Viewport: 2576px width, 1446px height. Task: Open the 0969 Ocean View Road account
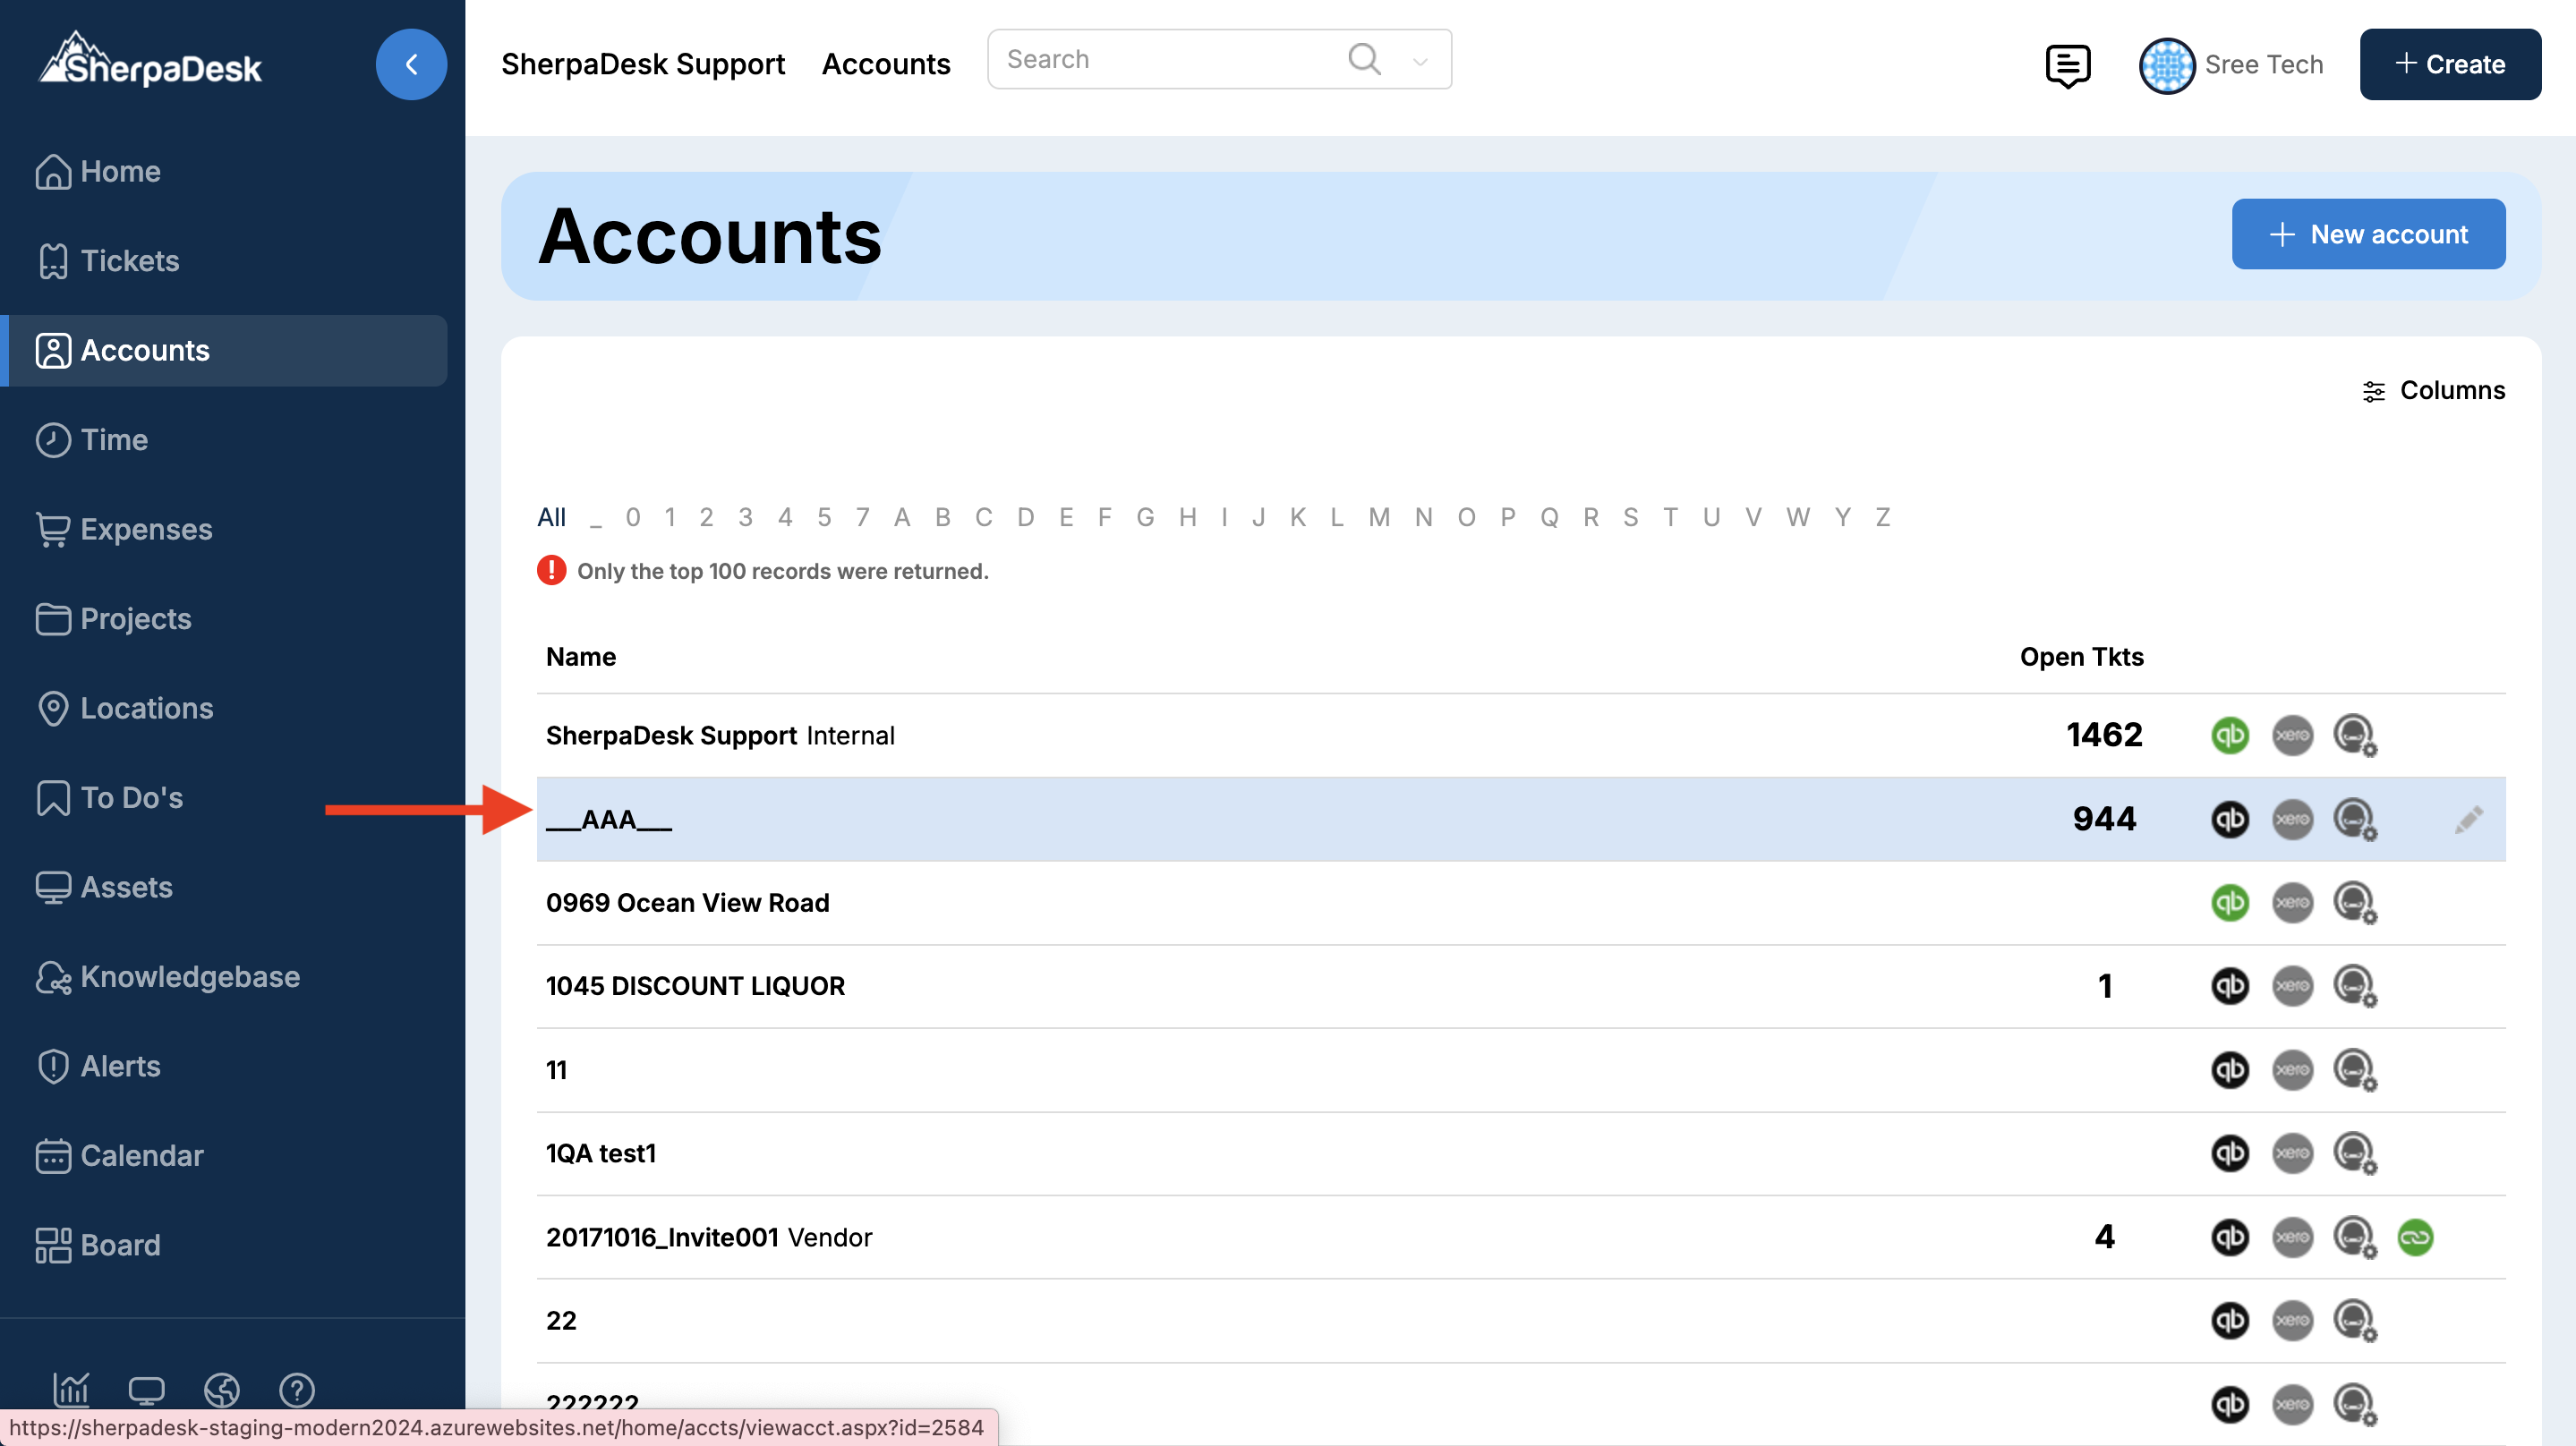(687, 902)
